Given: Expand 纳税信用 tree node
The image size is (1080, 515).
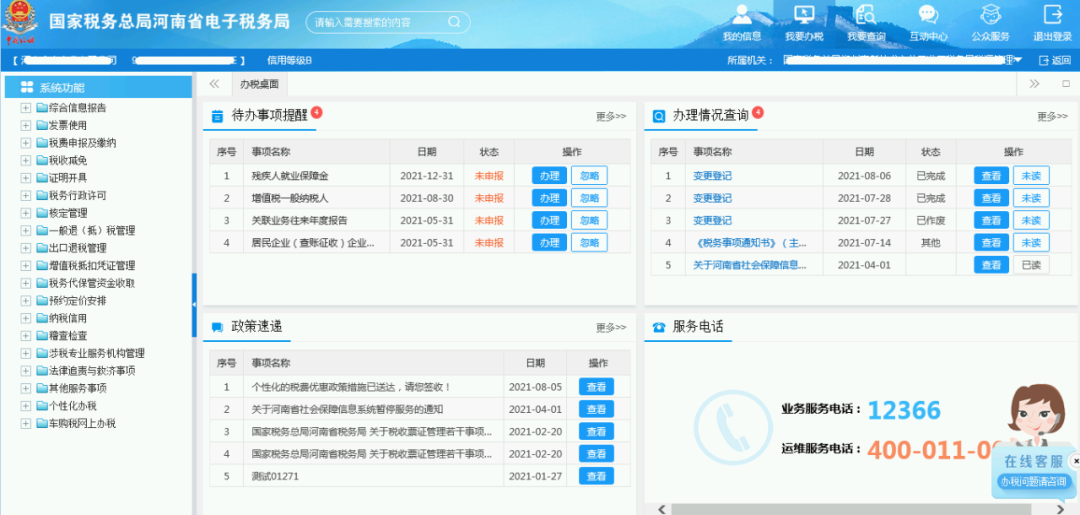Looking at the screenshot, I should pos(25,318).
